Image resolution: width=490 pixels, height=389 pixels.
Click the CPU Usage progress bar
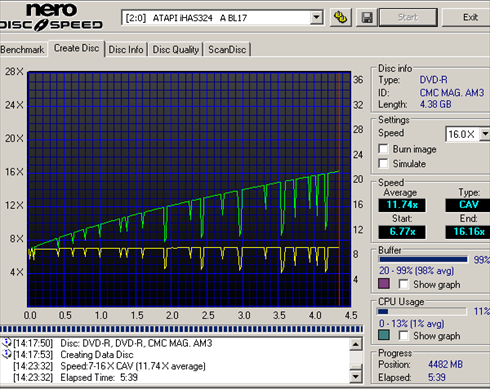[421, 311]
